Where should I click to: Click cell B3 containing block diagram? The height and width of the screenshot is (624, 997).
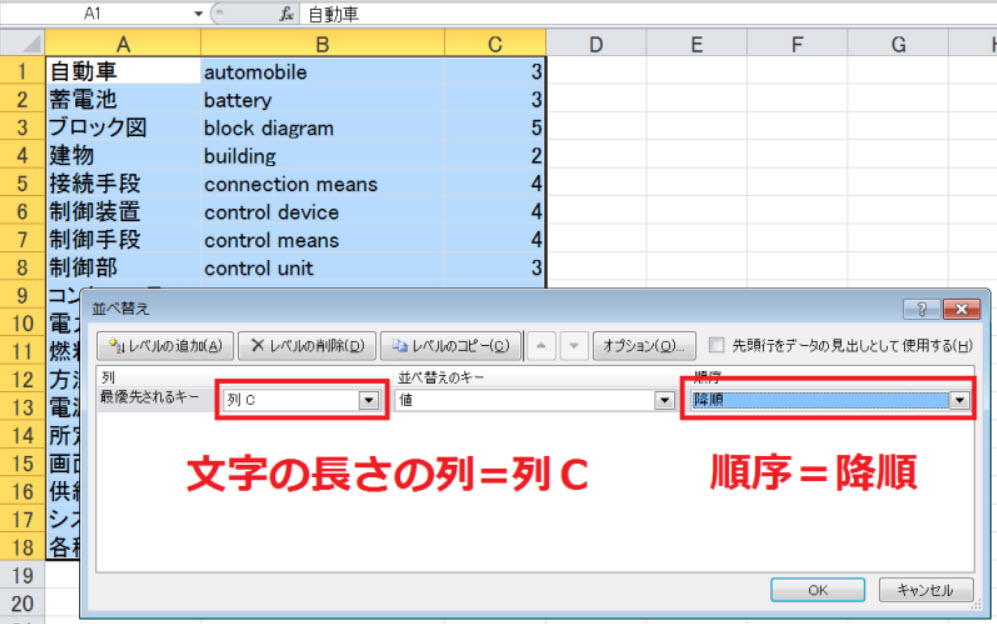coord(322,128)
